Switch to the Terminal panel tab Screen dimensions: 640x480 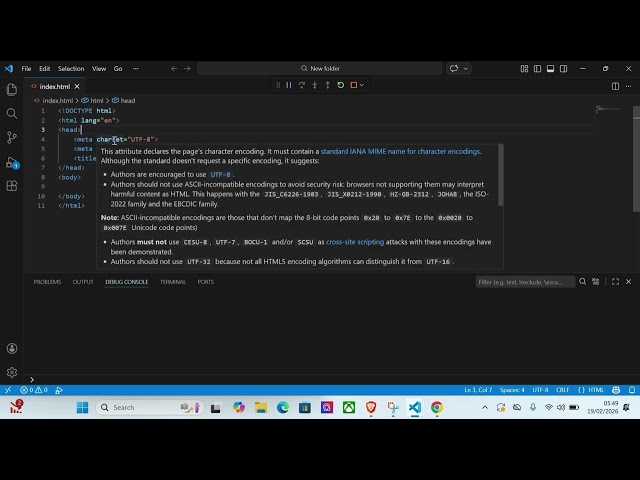pyautogui.click(x=173, y=282)
